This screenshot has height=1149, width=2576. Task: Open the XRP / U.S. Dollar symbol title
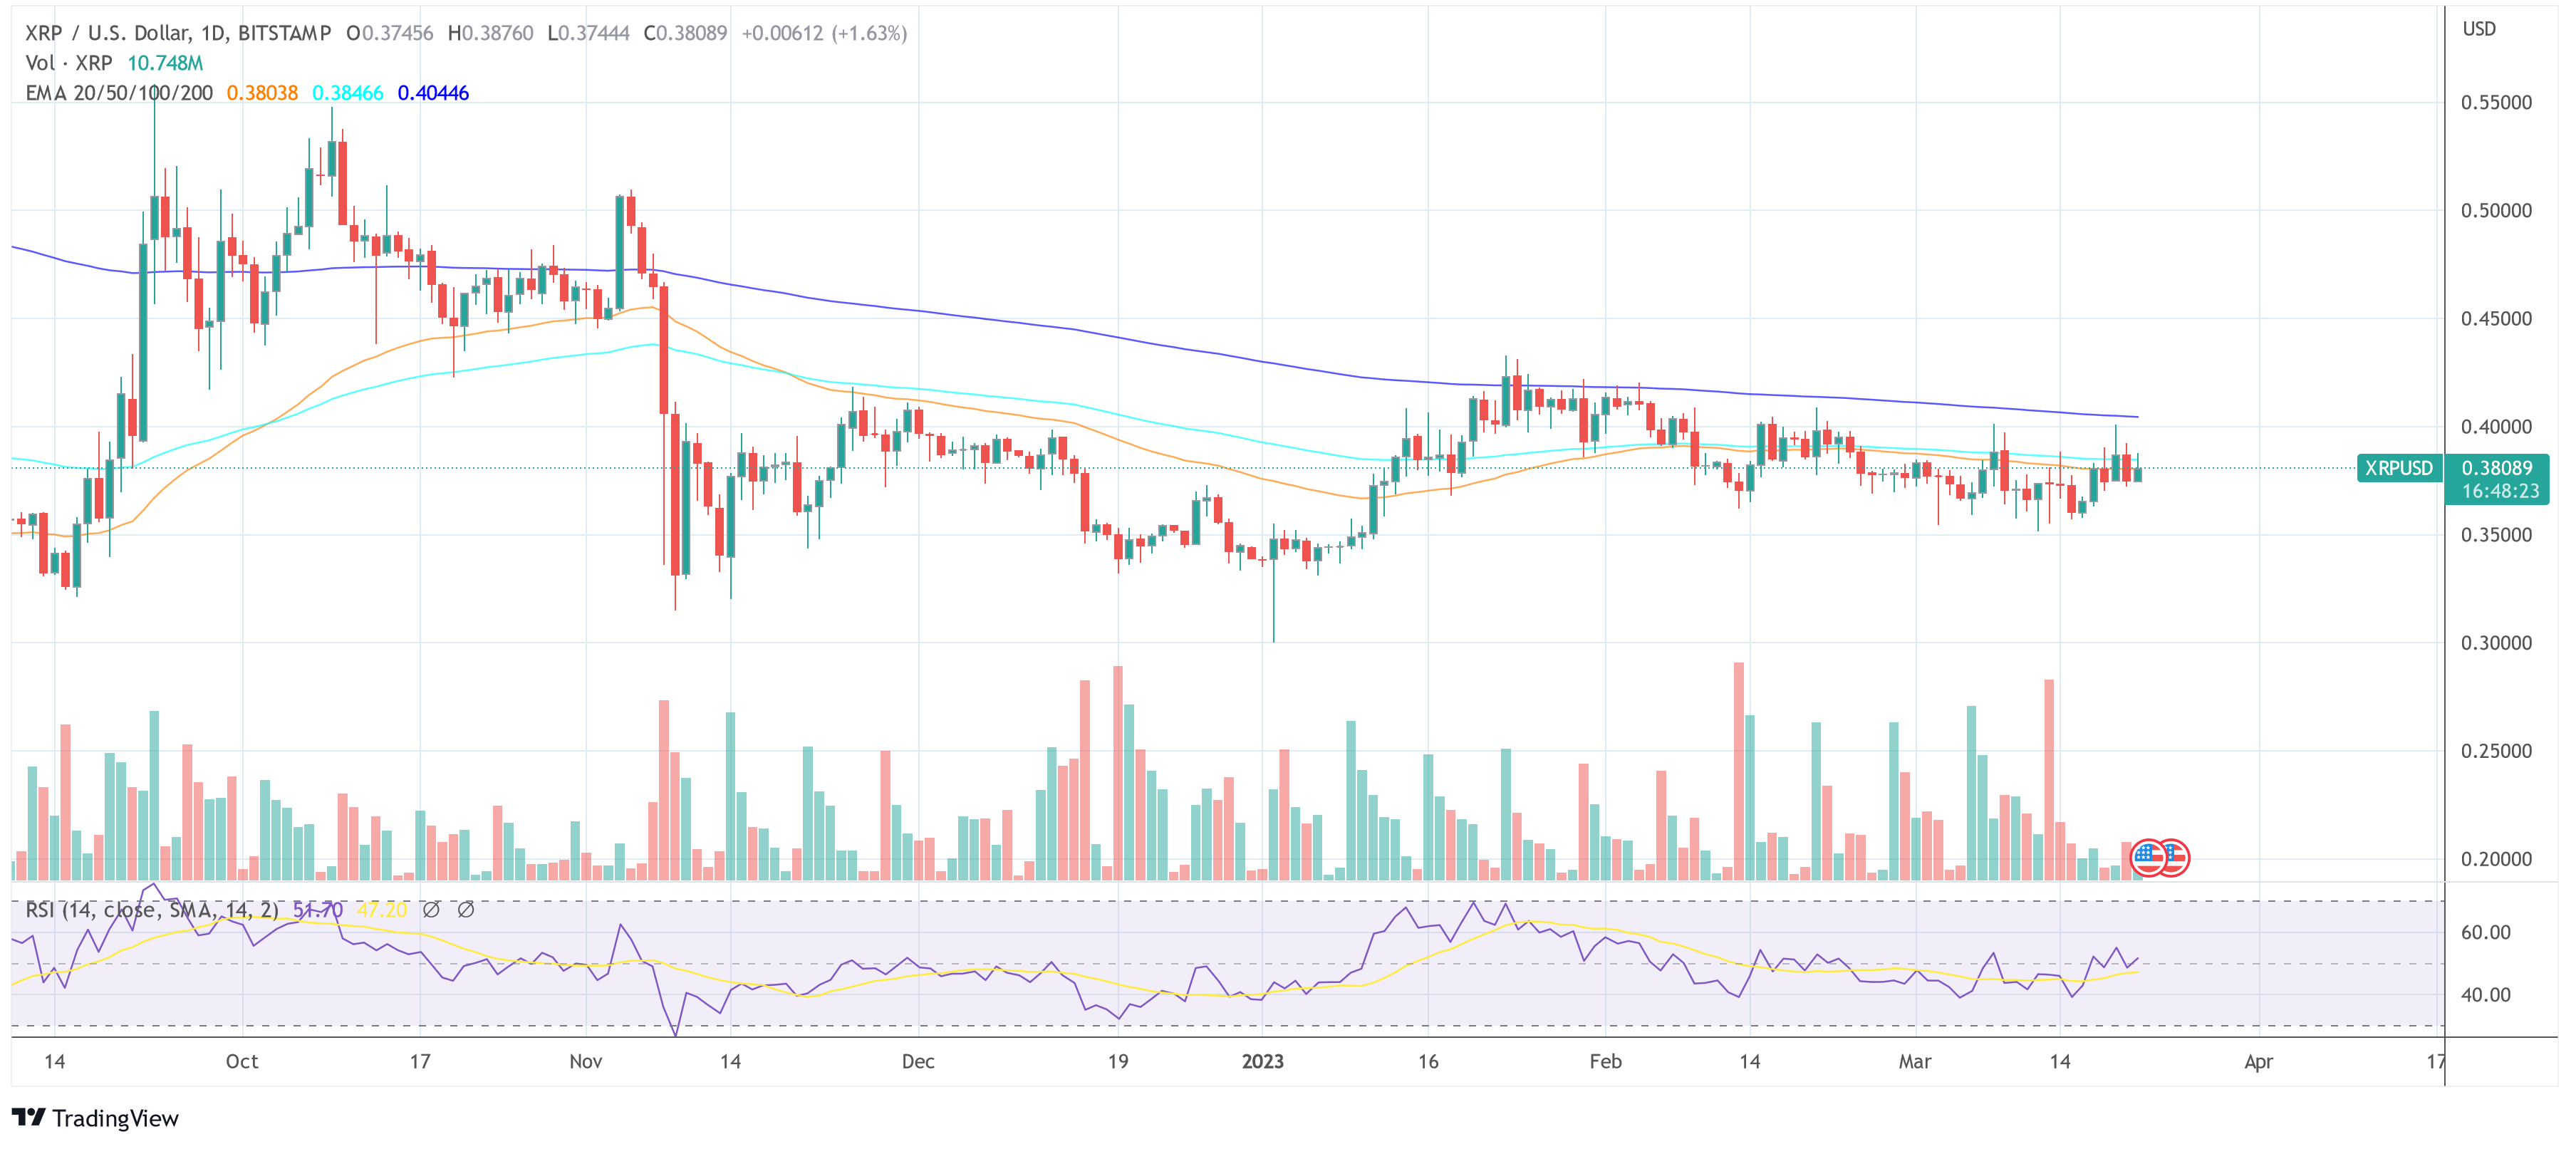[178, 33]
